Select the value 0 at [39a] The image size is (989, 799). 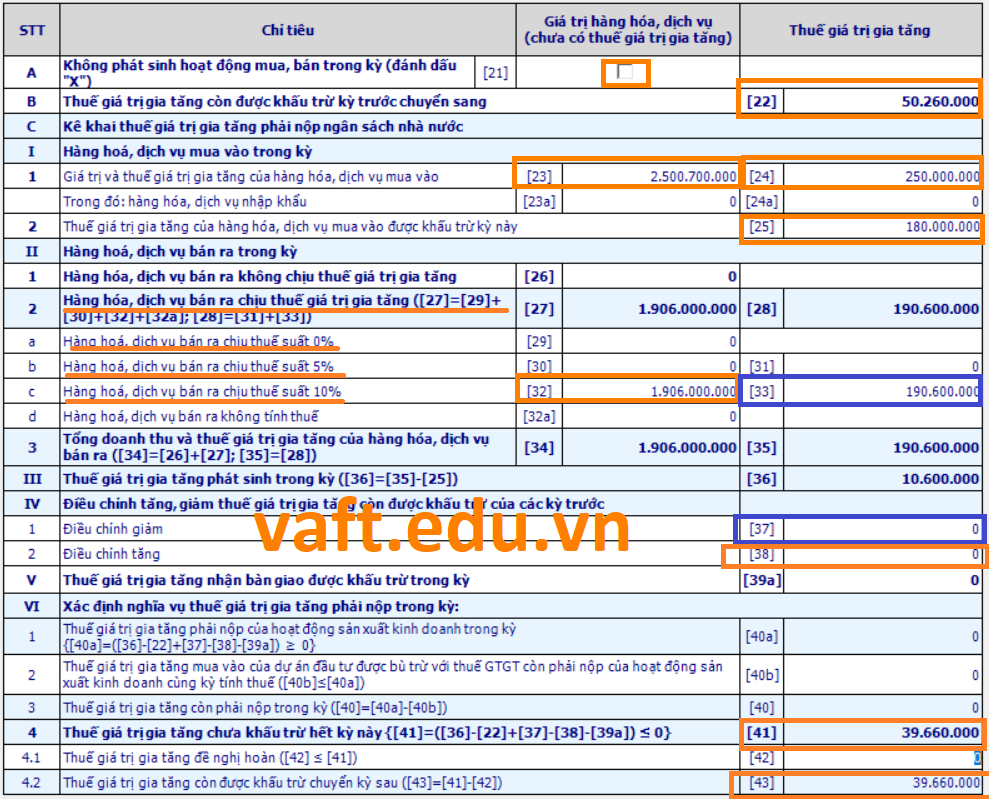tap(974, 580)
